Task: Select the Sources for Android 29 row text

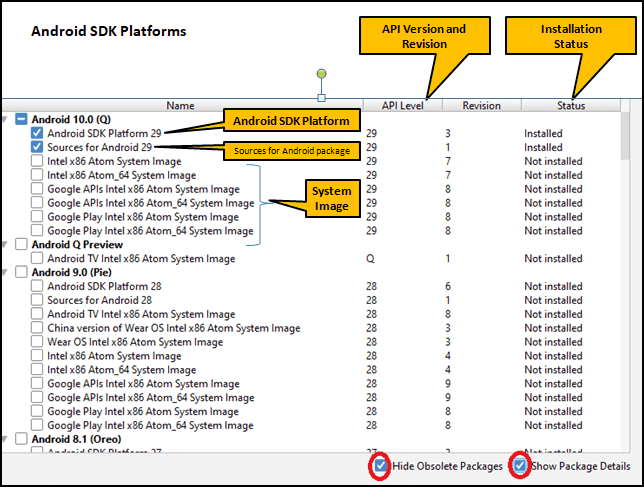Action: coord(99,147)
